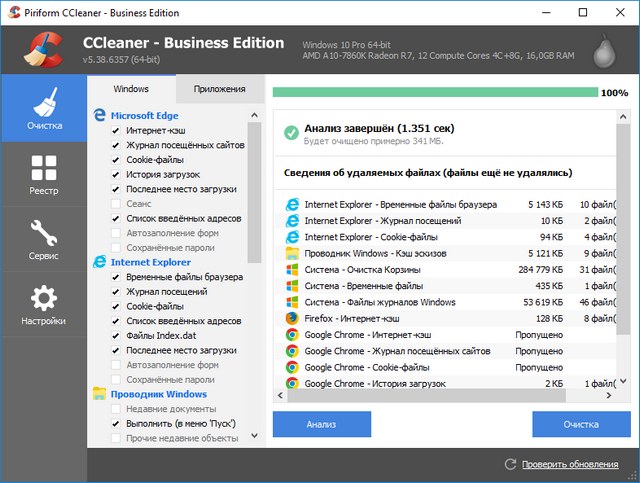The image size is (640, 483).
Task: Uncheck Интернет-кэш under Microsoft Edge
Action: tap(117, 131)
